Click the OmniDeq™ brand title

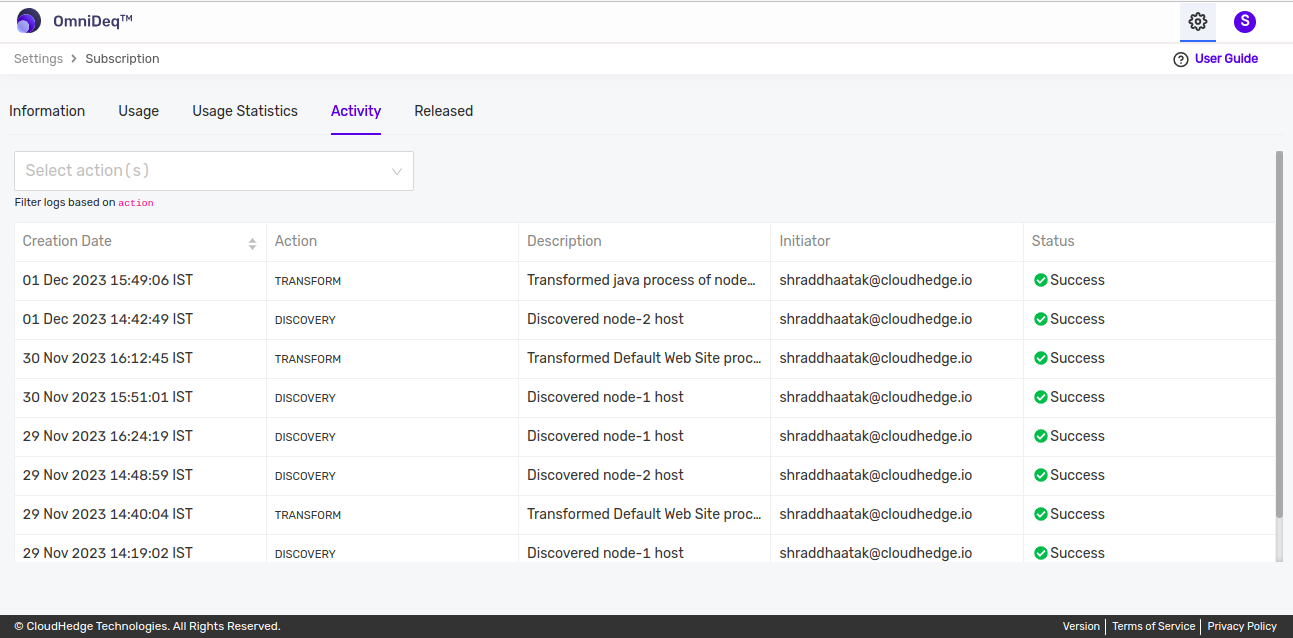[93, 21]
